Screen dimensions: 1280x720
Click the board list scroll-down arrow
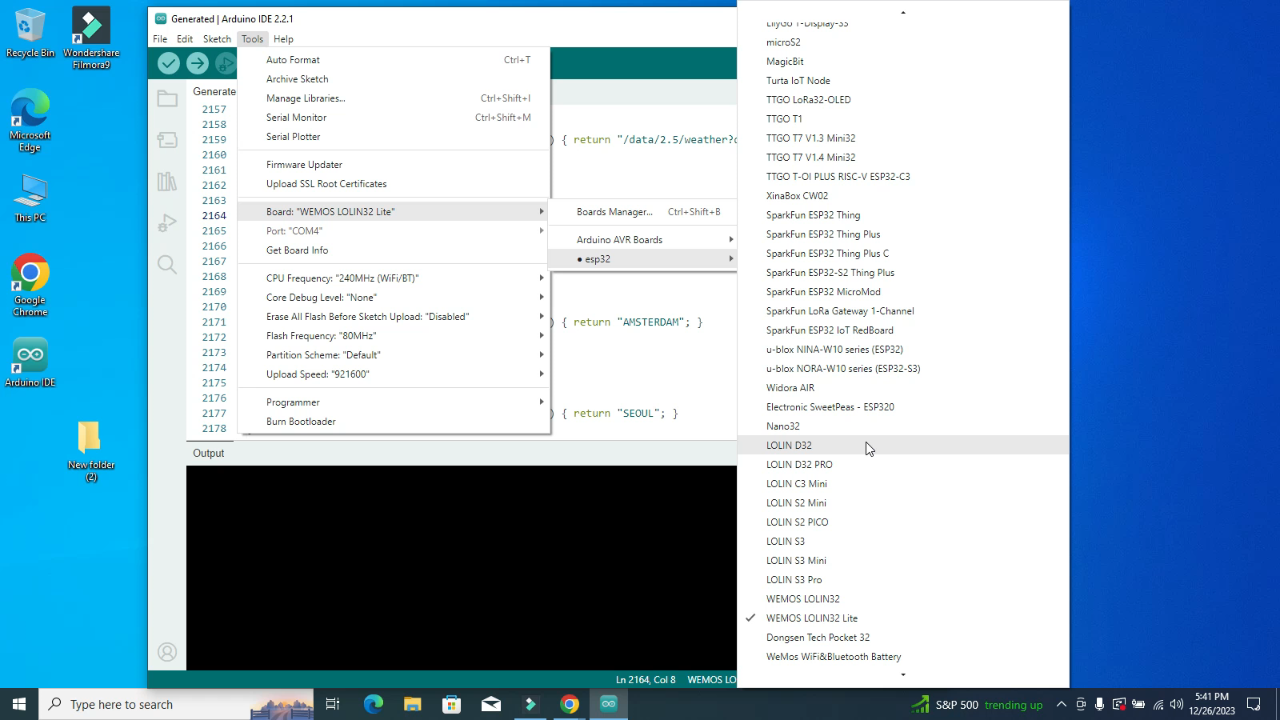(903, 675)
